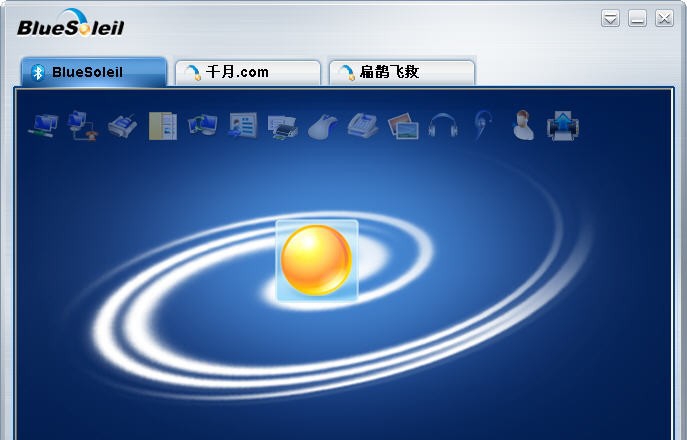The image size is (687, 440).
Task: Click the telephone service icon
Action: [363, 125]
